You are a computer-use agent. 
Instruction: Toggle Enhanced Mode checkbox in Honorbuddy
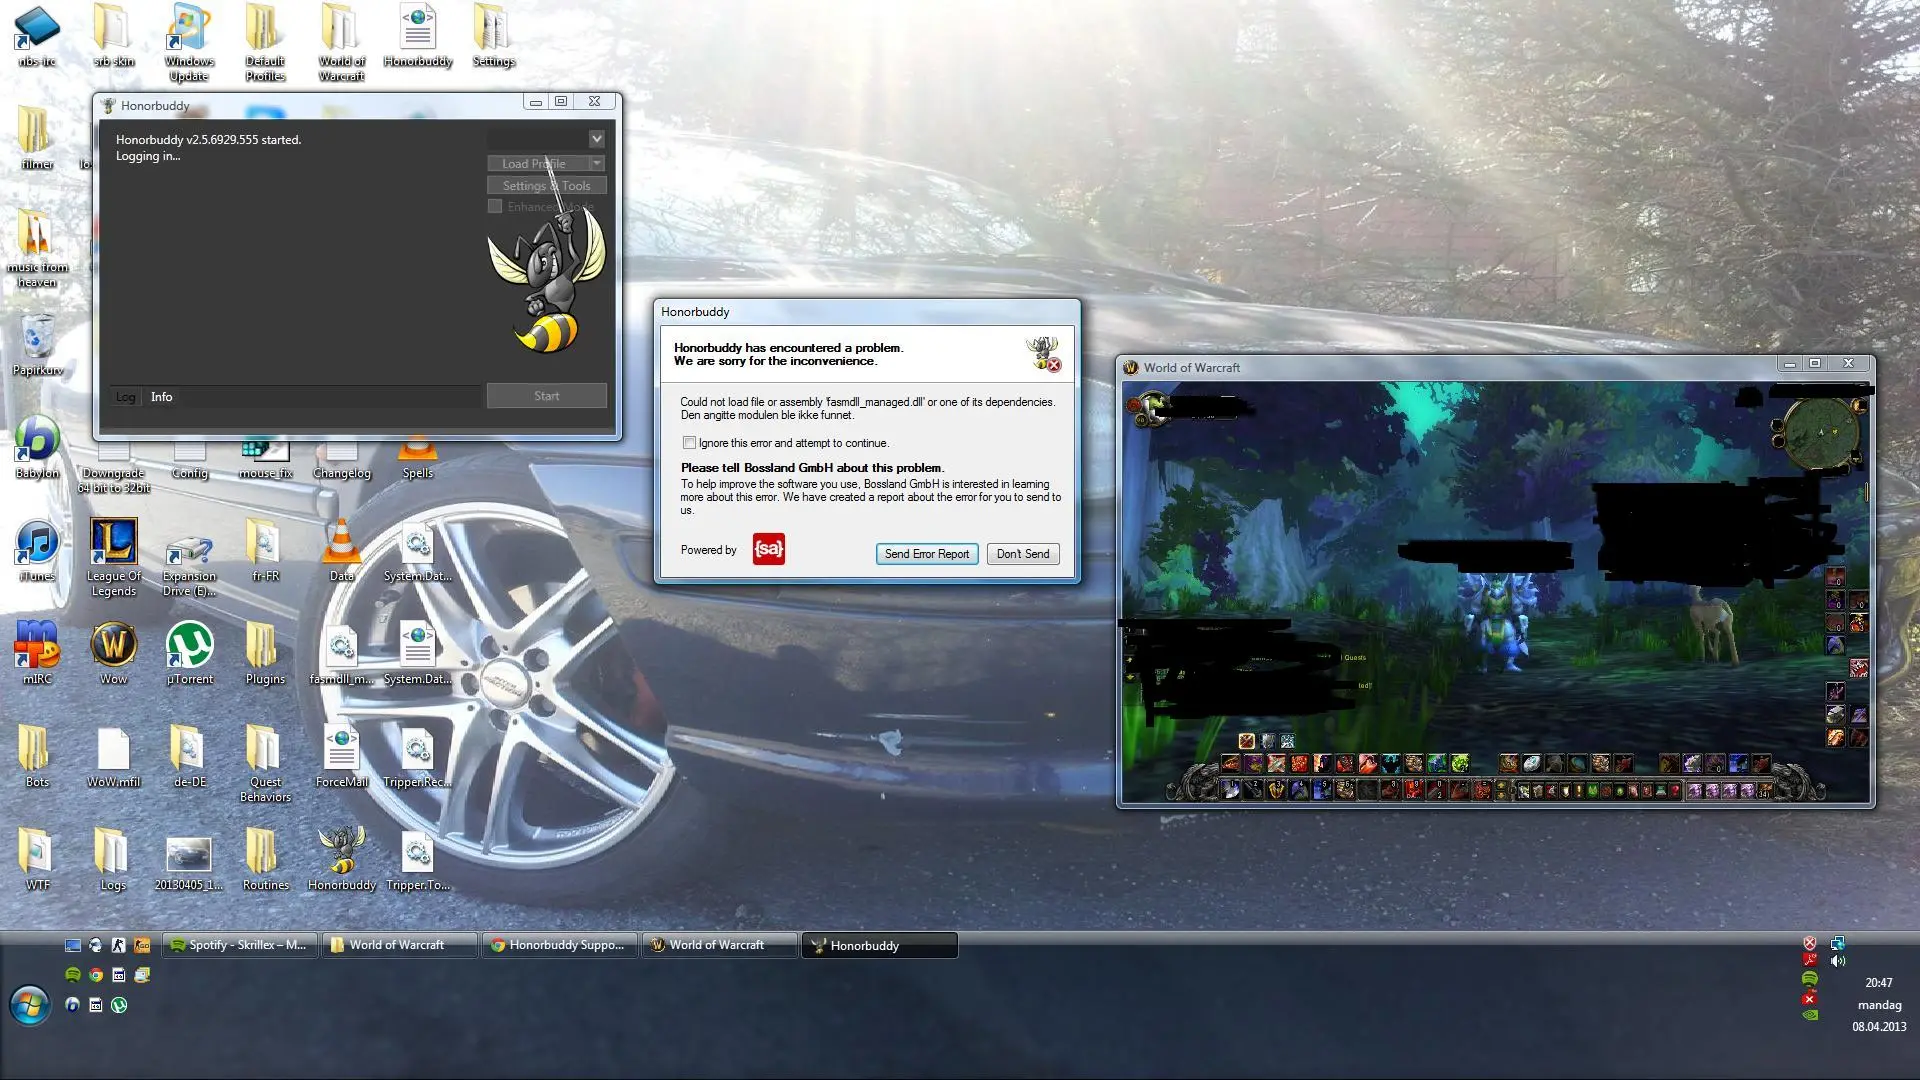pos(495,206)
